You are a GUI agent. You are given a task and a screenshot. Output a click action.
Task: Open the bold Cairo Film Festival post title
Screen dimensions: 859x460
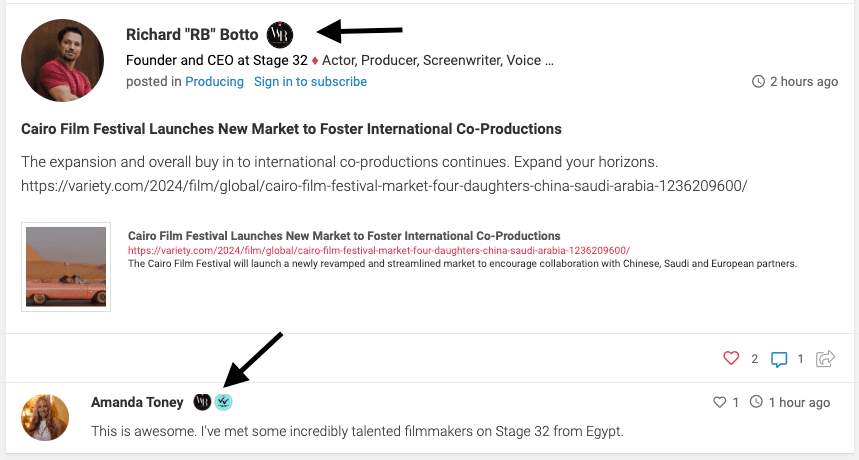point(291,129)
